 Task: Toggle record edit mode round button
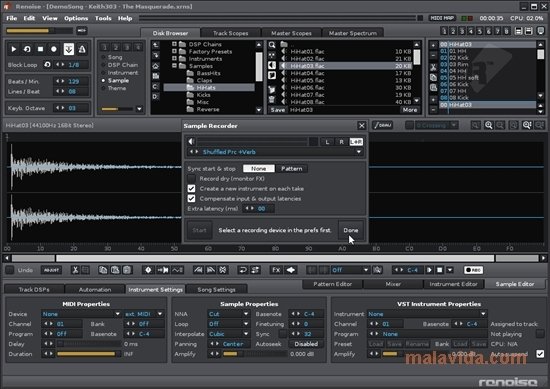(54, 49)
